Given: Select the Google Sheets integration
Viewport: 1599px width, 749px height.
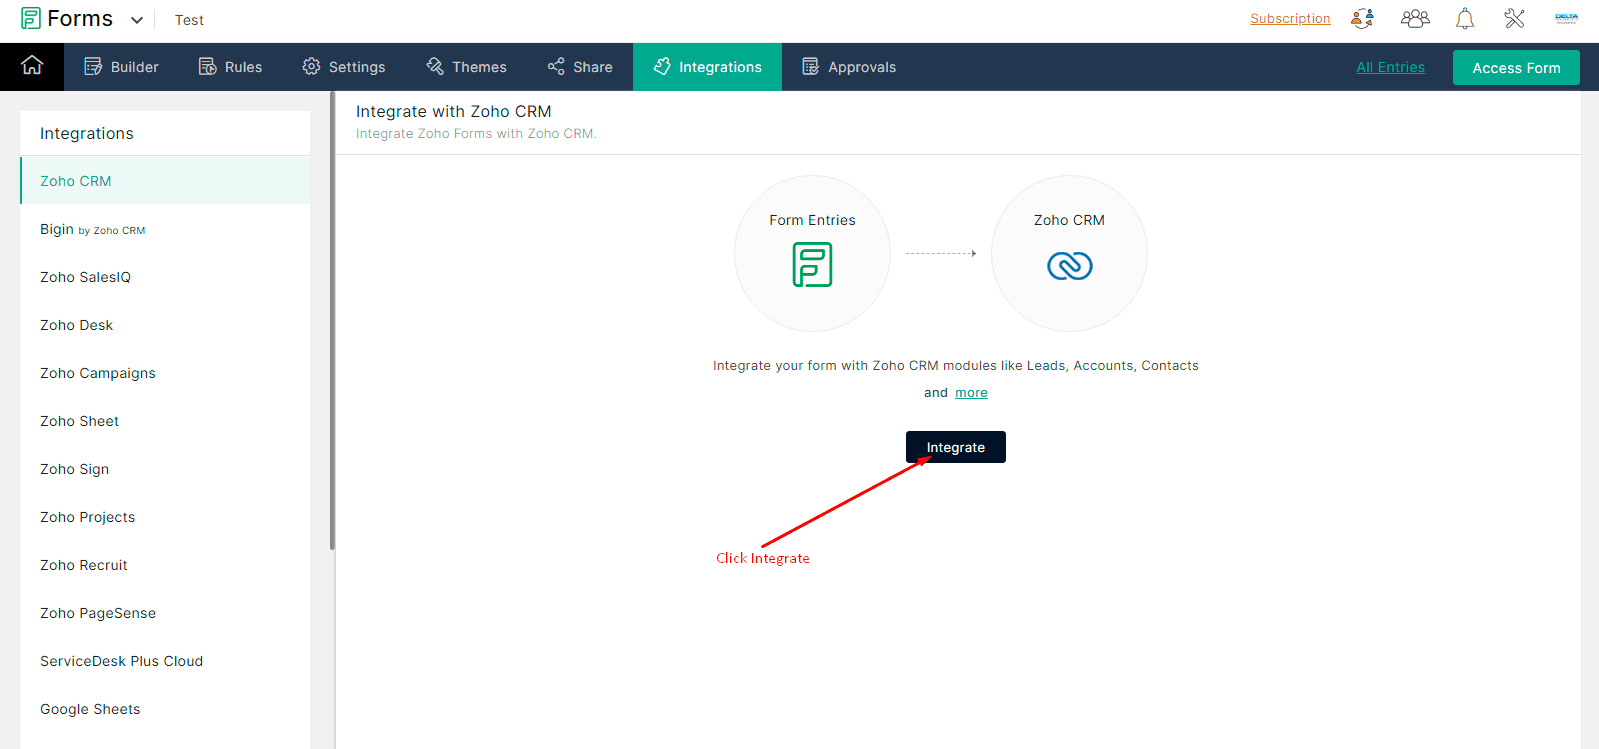Looking at the screenshot, I should tap(165, 709).
